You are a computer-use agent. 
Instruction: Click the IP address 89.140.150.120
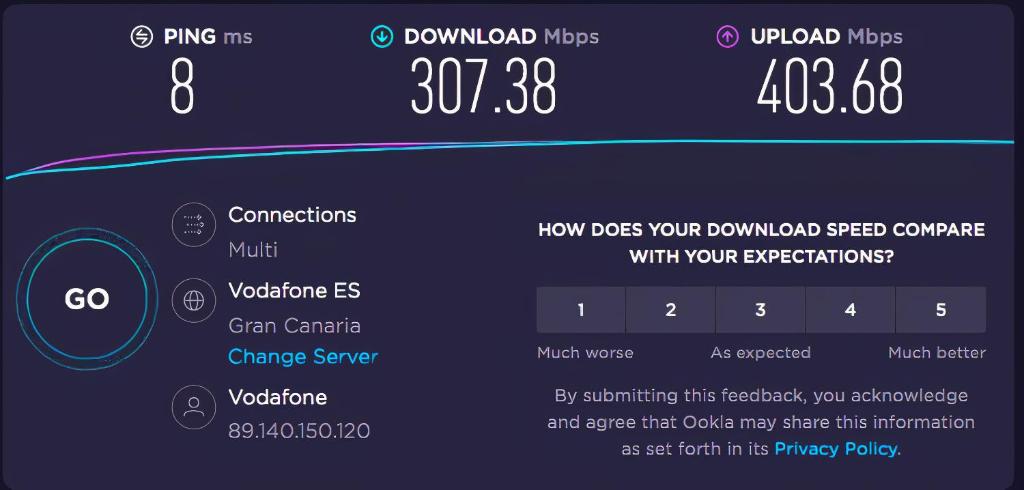[299, 431]
